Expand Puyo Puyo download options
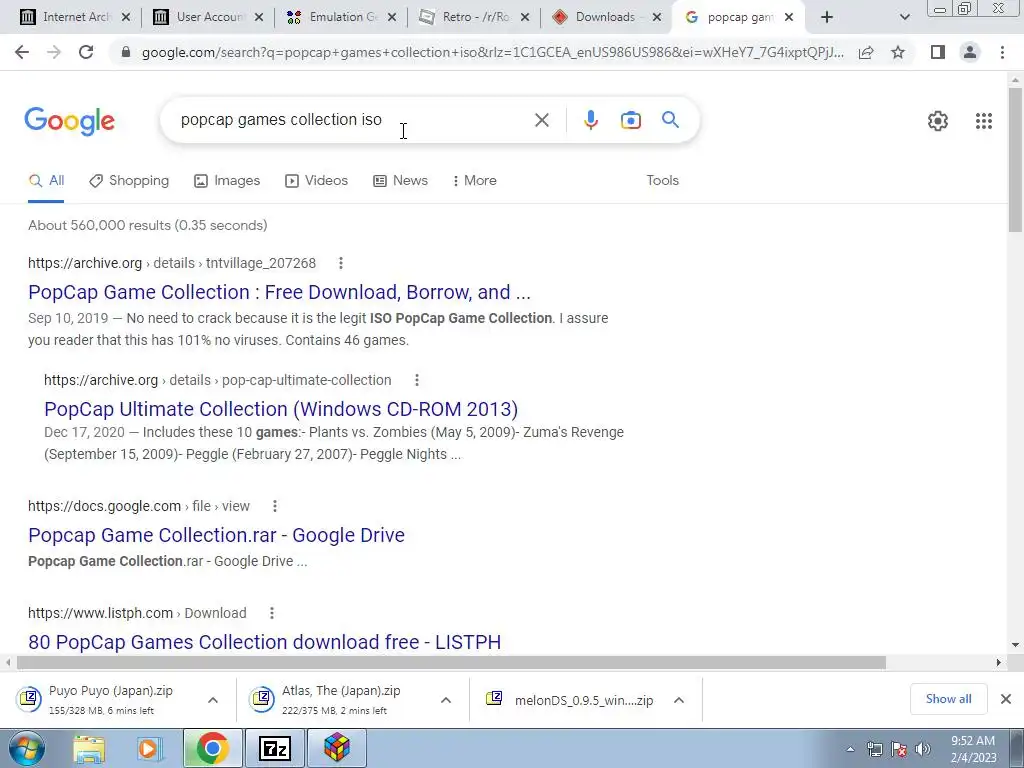 click(213, 700)
